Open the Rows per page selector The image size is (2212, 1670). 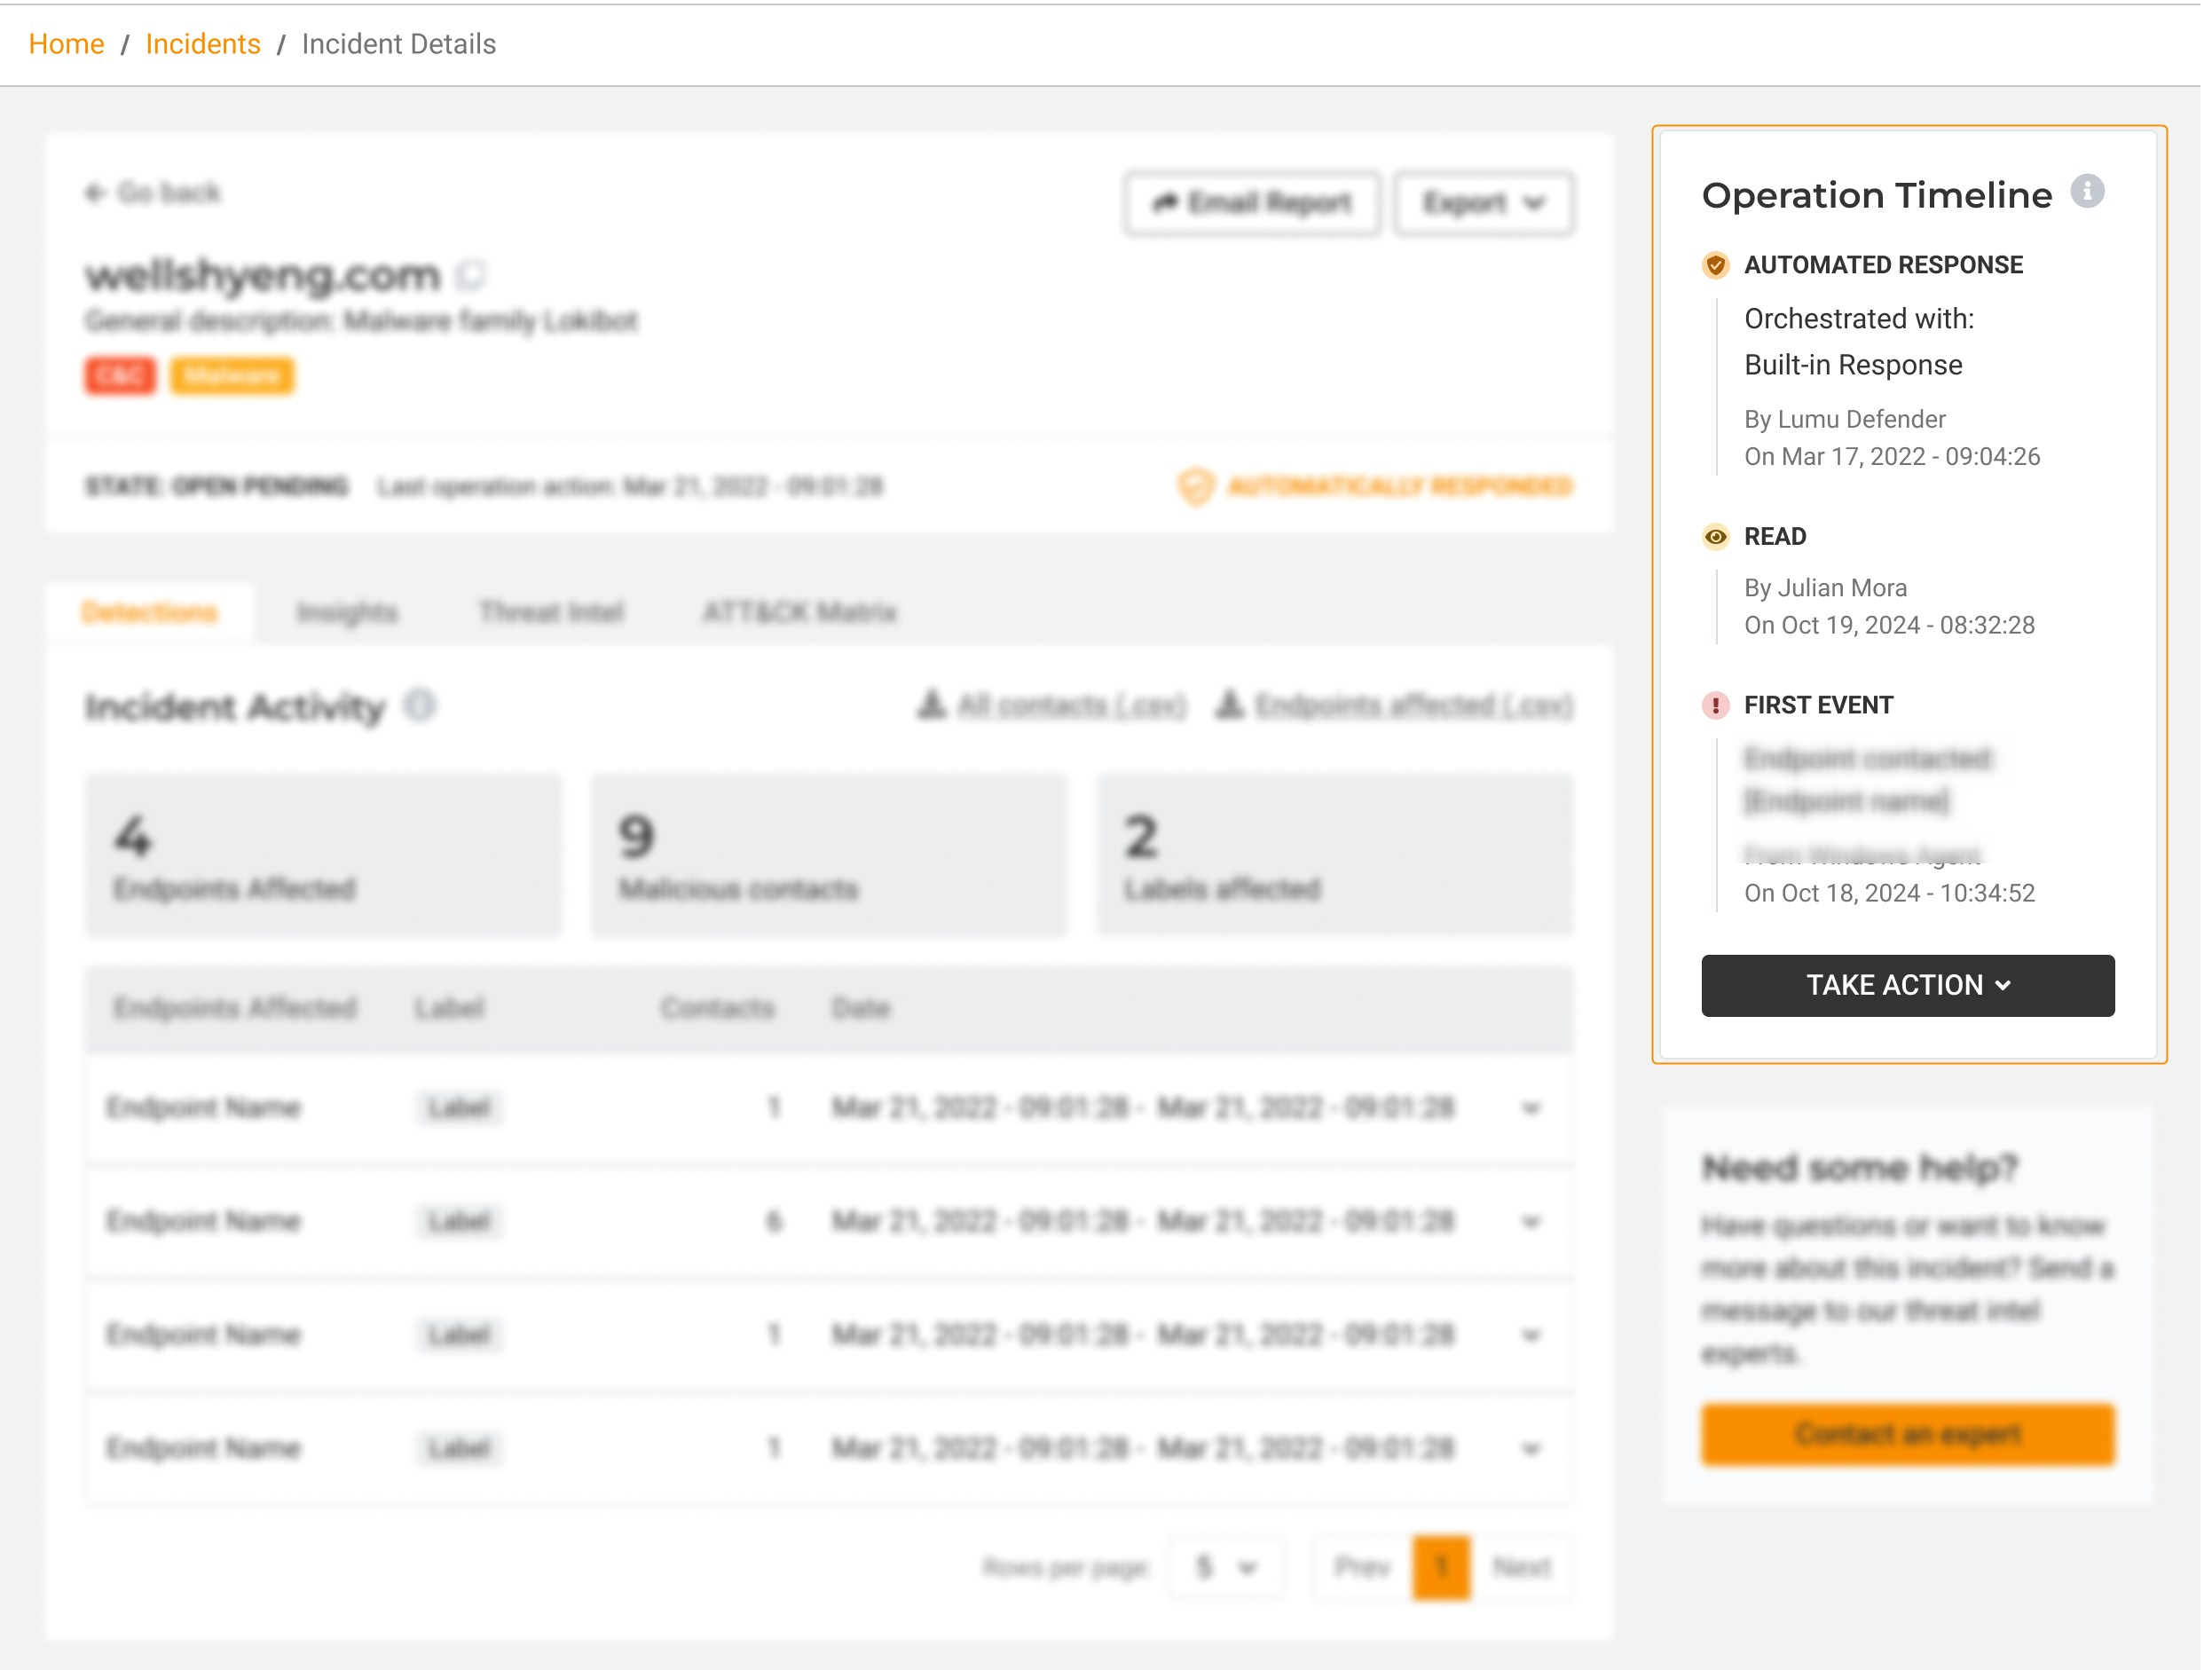(x=1225, y=1567)
